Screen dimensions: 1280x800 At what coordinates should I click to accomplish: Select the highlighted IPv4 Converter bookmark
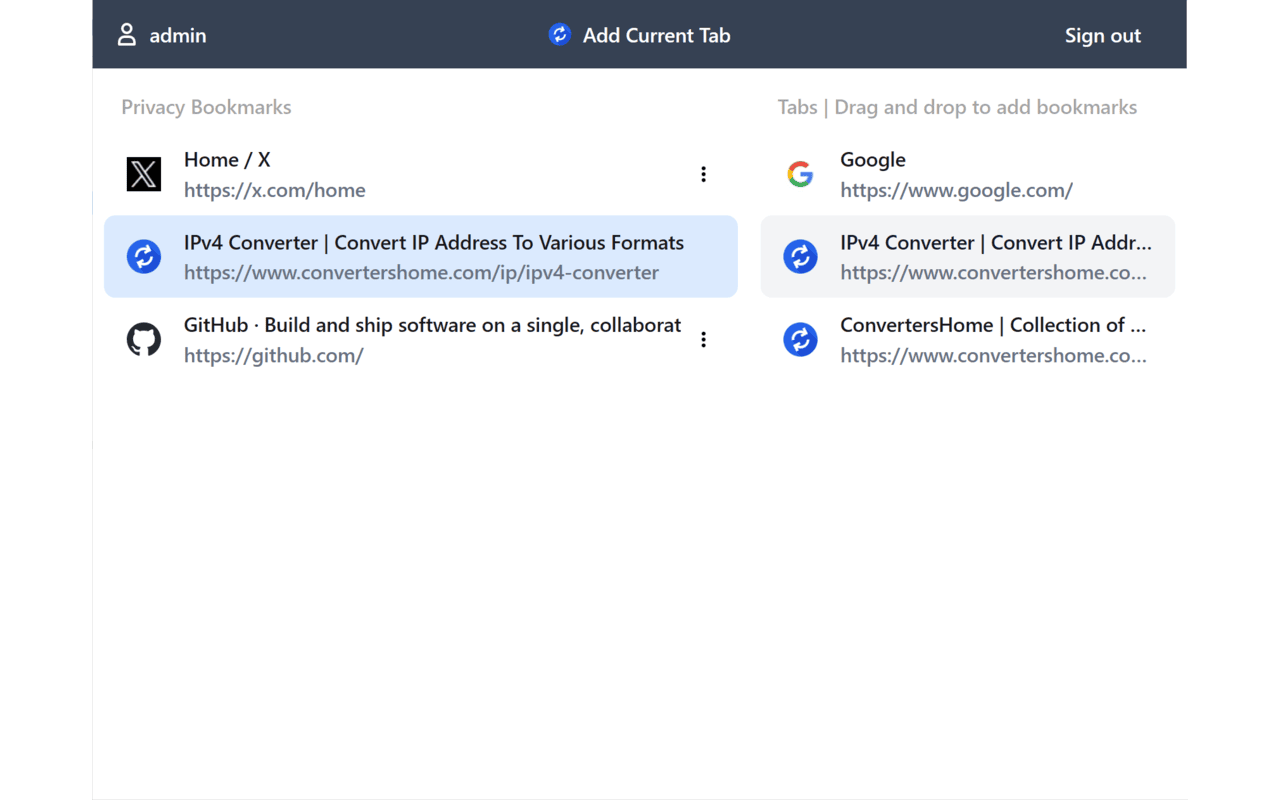click(x=420, y=256)
